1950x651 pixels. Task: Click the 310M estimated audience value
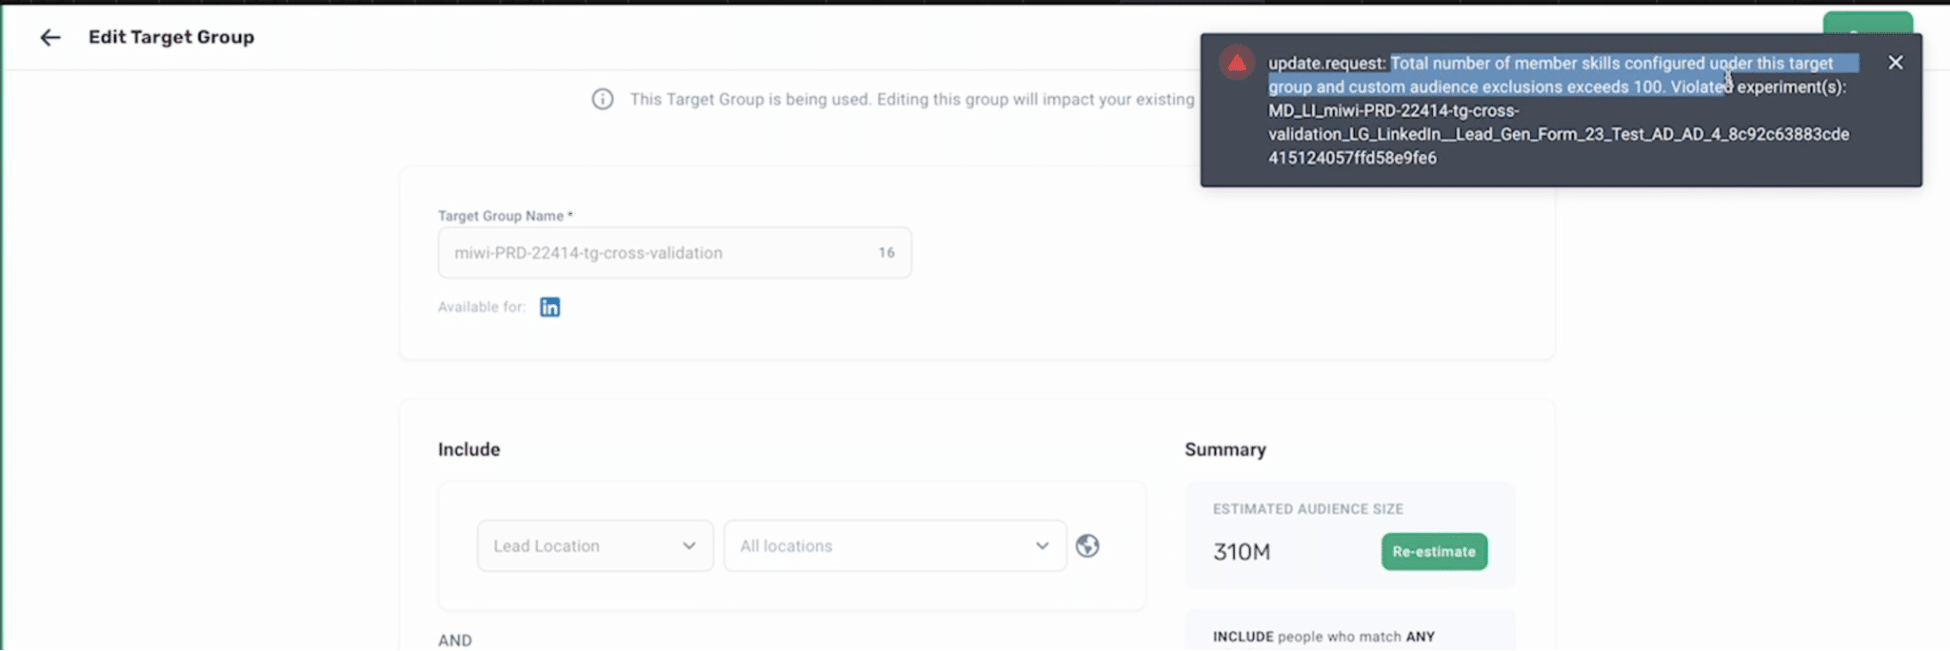1241,552
